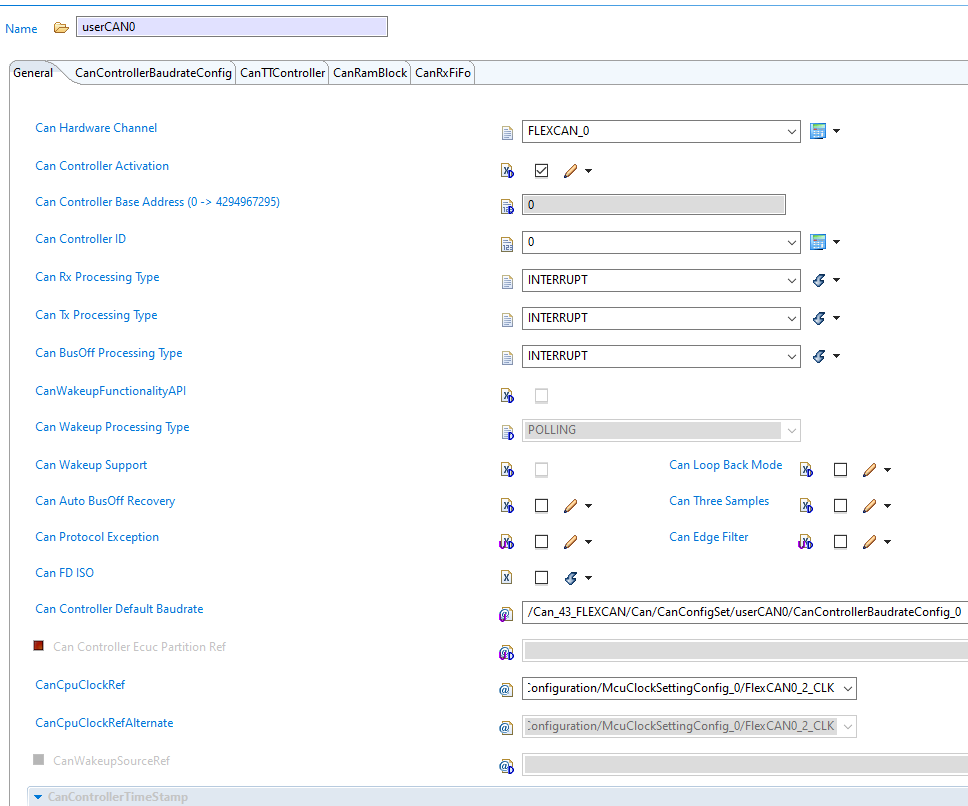Screen dimensions: 968x806
Task: Click the CanCpuClockRef label link
Action: coord(80,684)
